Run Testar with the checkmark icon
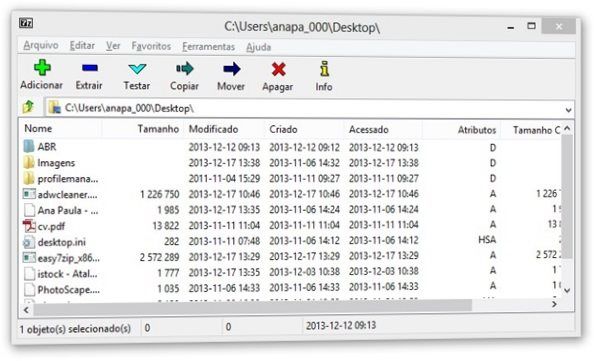This screenshot has width=594, height=361. coord(137,69)
